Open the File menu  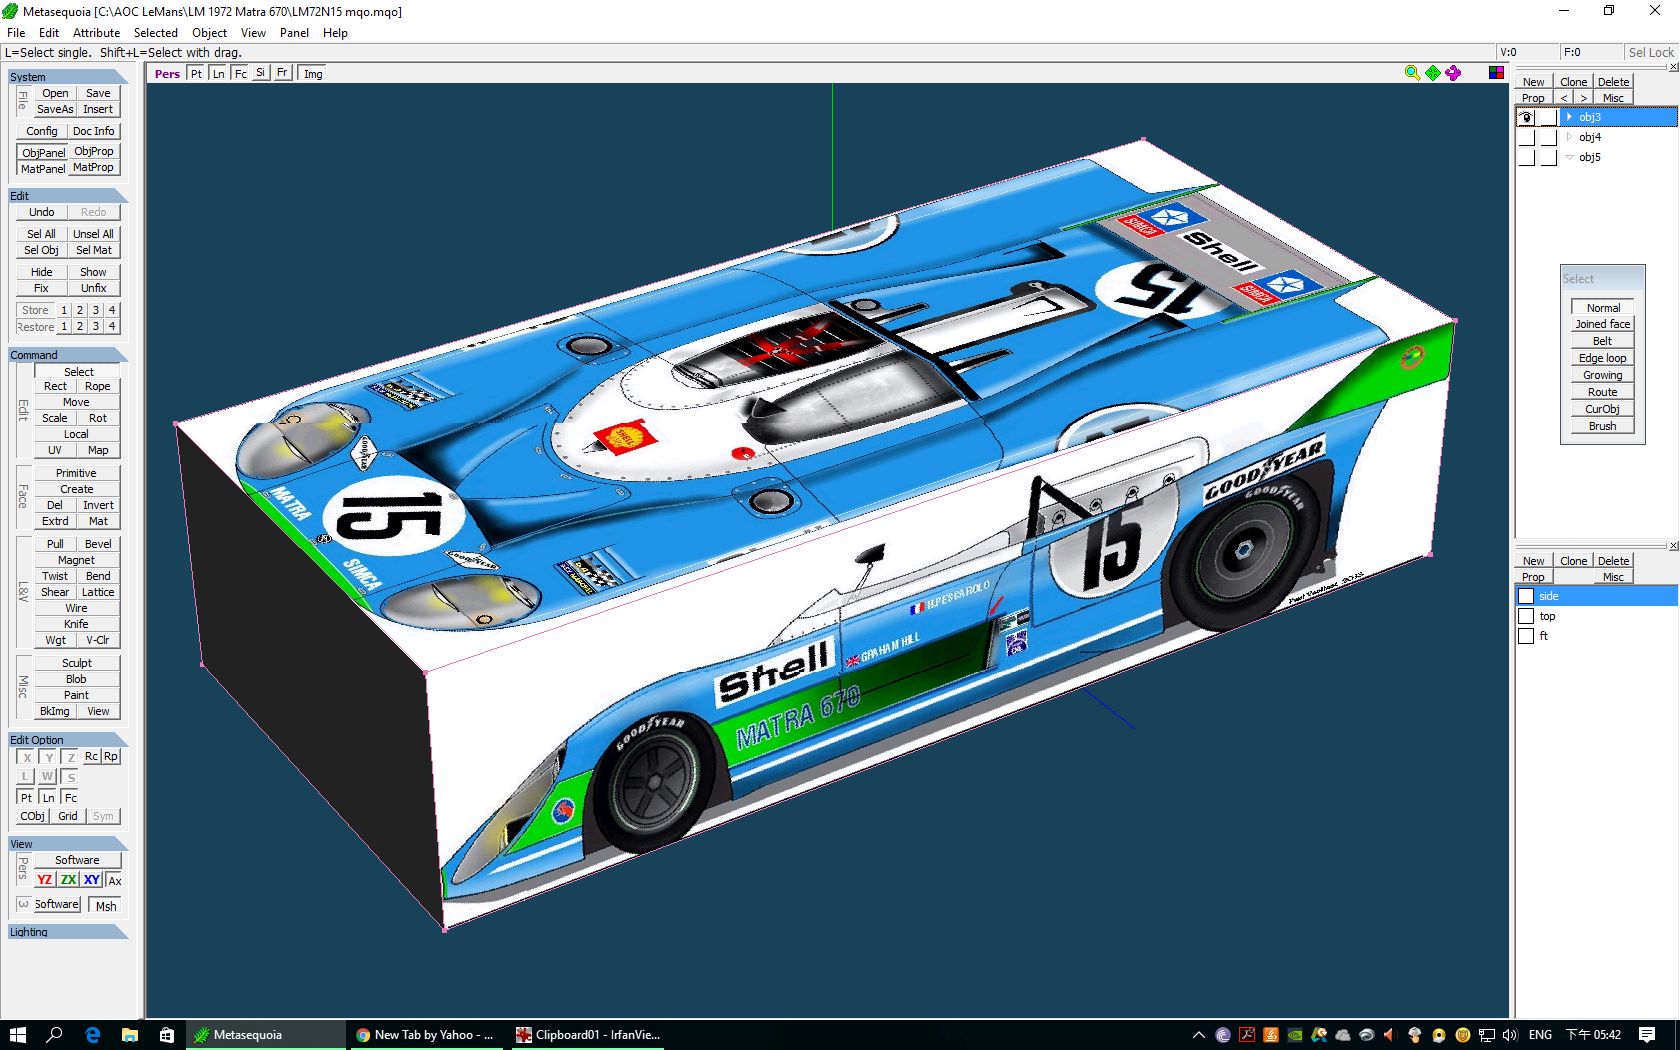click(16, 33)
